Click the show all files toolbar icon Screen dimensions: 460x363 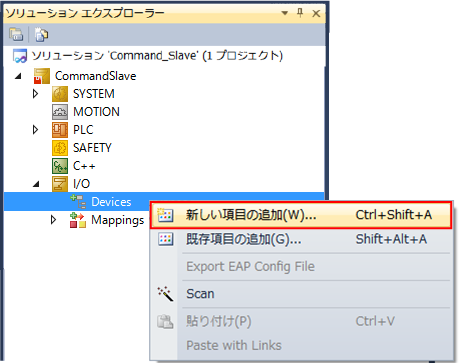point(42,34)
